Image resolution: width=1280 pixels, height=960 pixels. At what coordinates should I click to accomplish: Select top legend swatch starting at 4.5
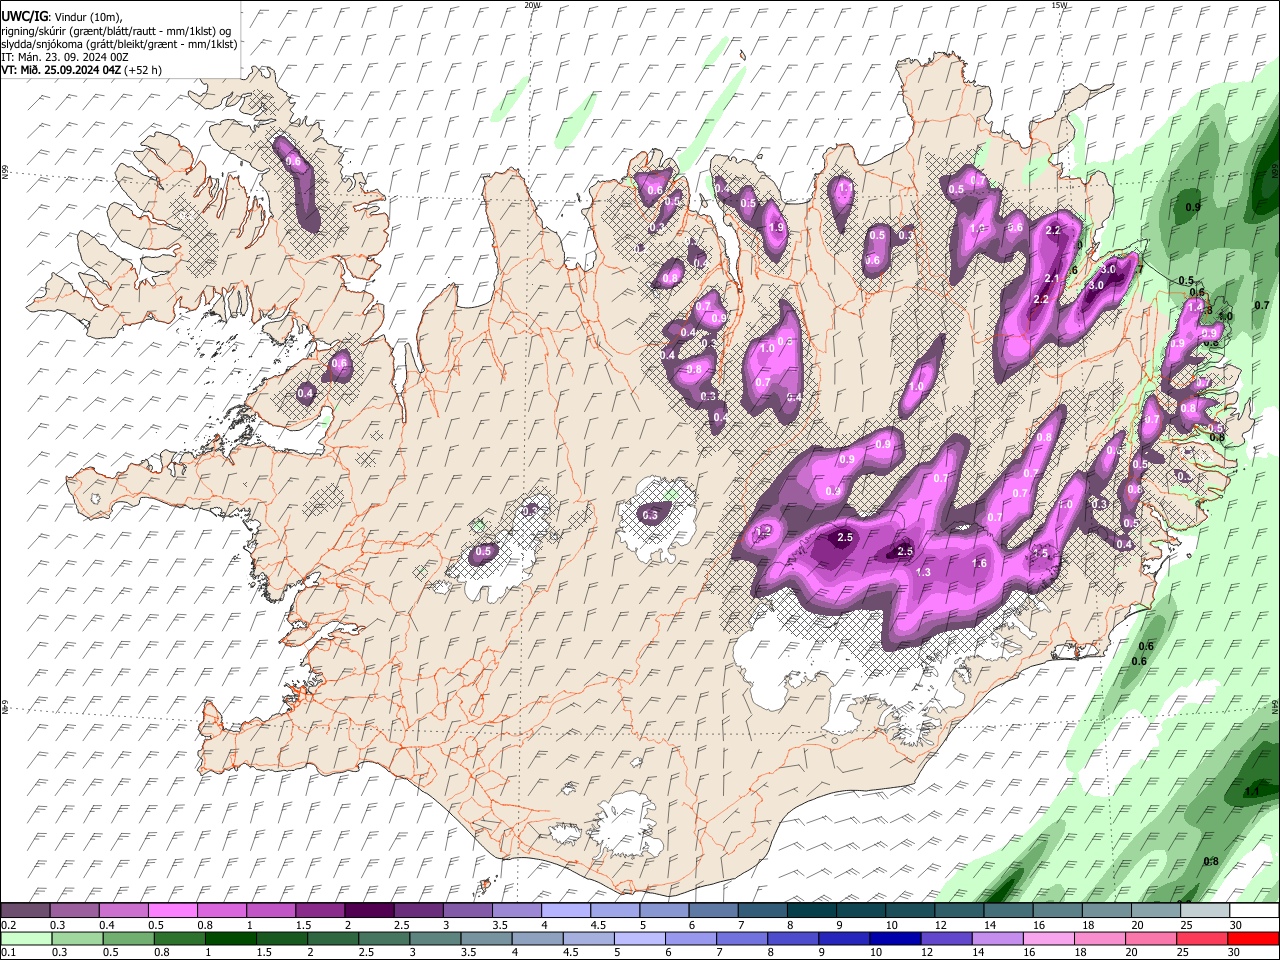point(615,910)
